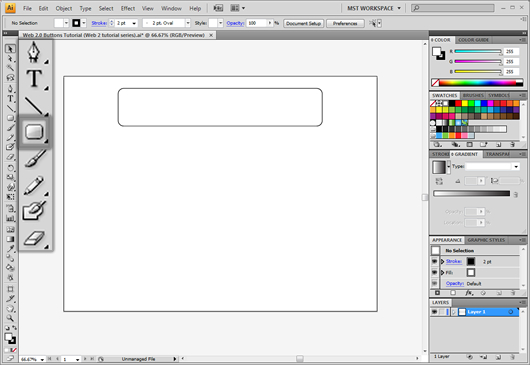Click the Add New Effect fx icon
The height and width of the screenshot is (365, 530).
click(469, 293)
